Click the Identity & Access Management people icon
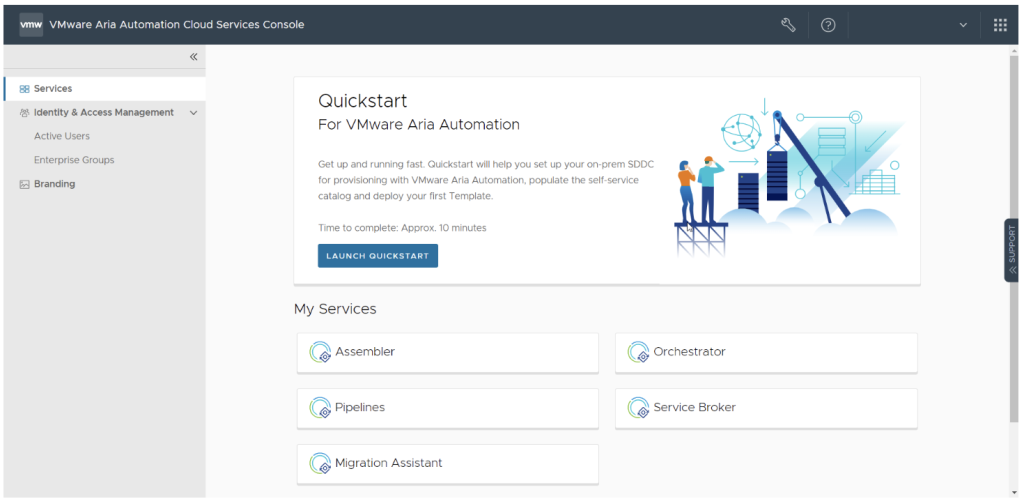Image resolution: width=1024 pixels, height=499 pixels. 24,112
